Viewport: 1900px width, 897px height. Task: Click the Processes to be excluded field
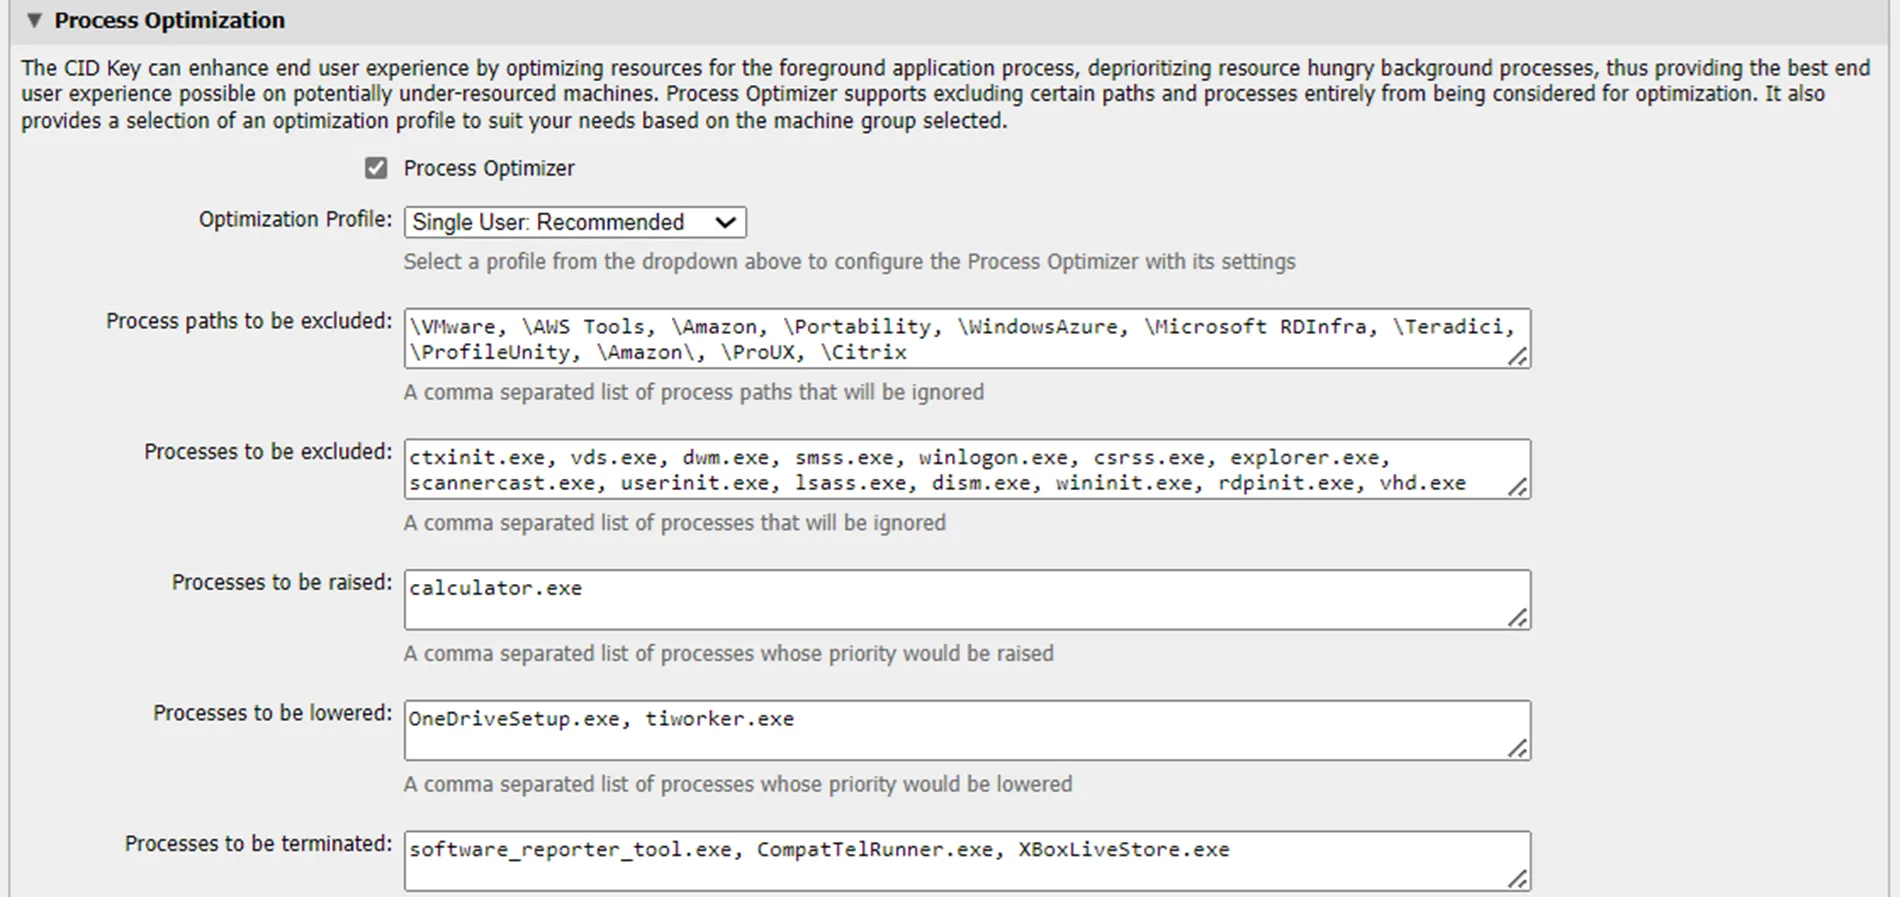click(x=967, y=469)
